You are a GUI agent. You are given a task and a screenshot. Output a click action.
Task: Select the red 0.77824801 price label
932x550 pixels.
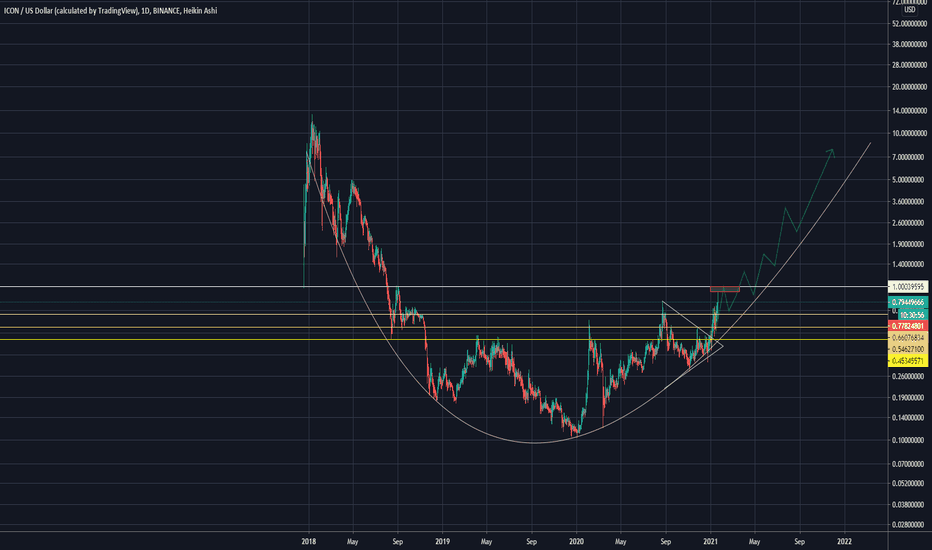click(908, 326)
